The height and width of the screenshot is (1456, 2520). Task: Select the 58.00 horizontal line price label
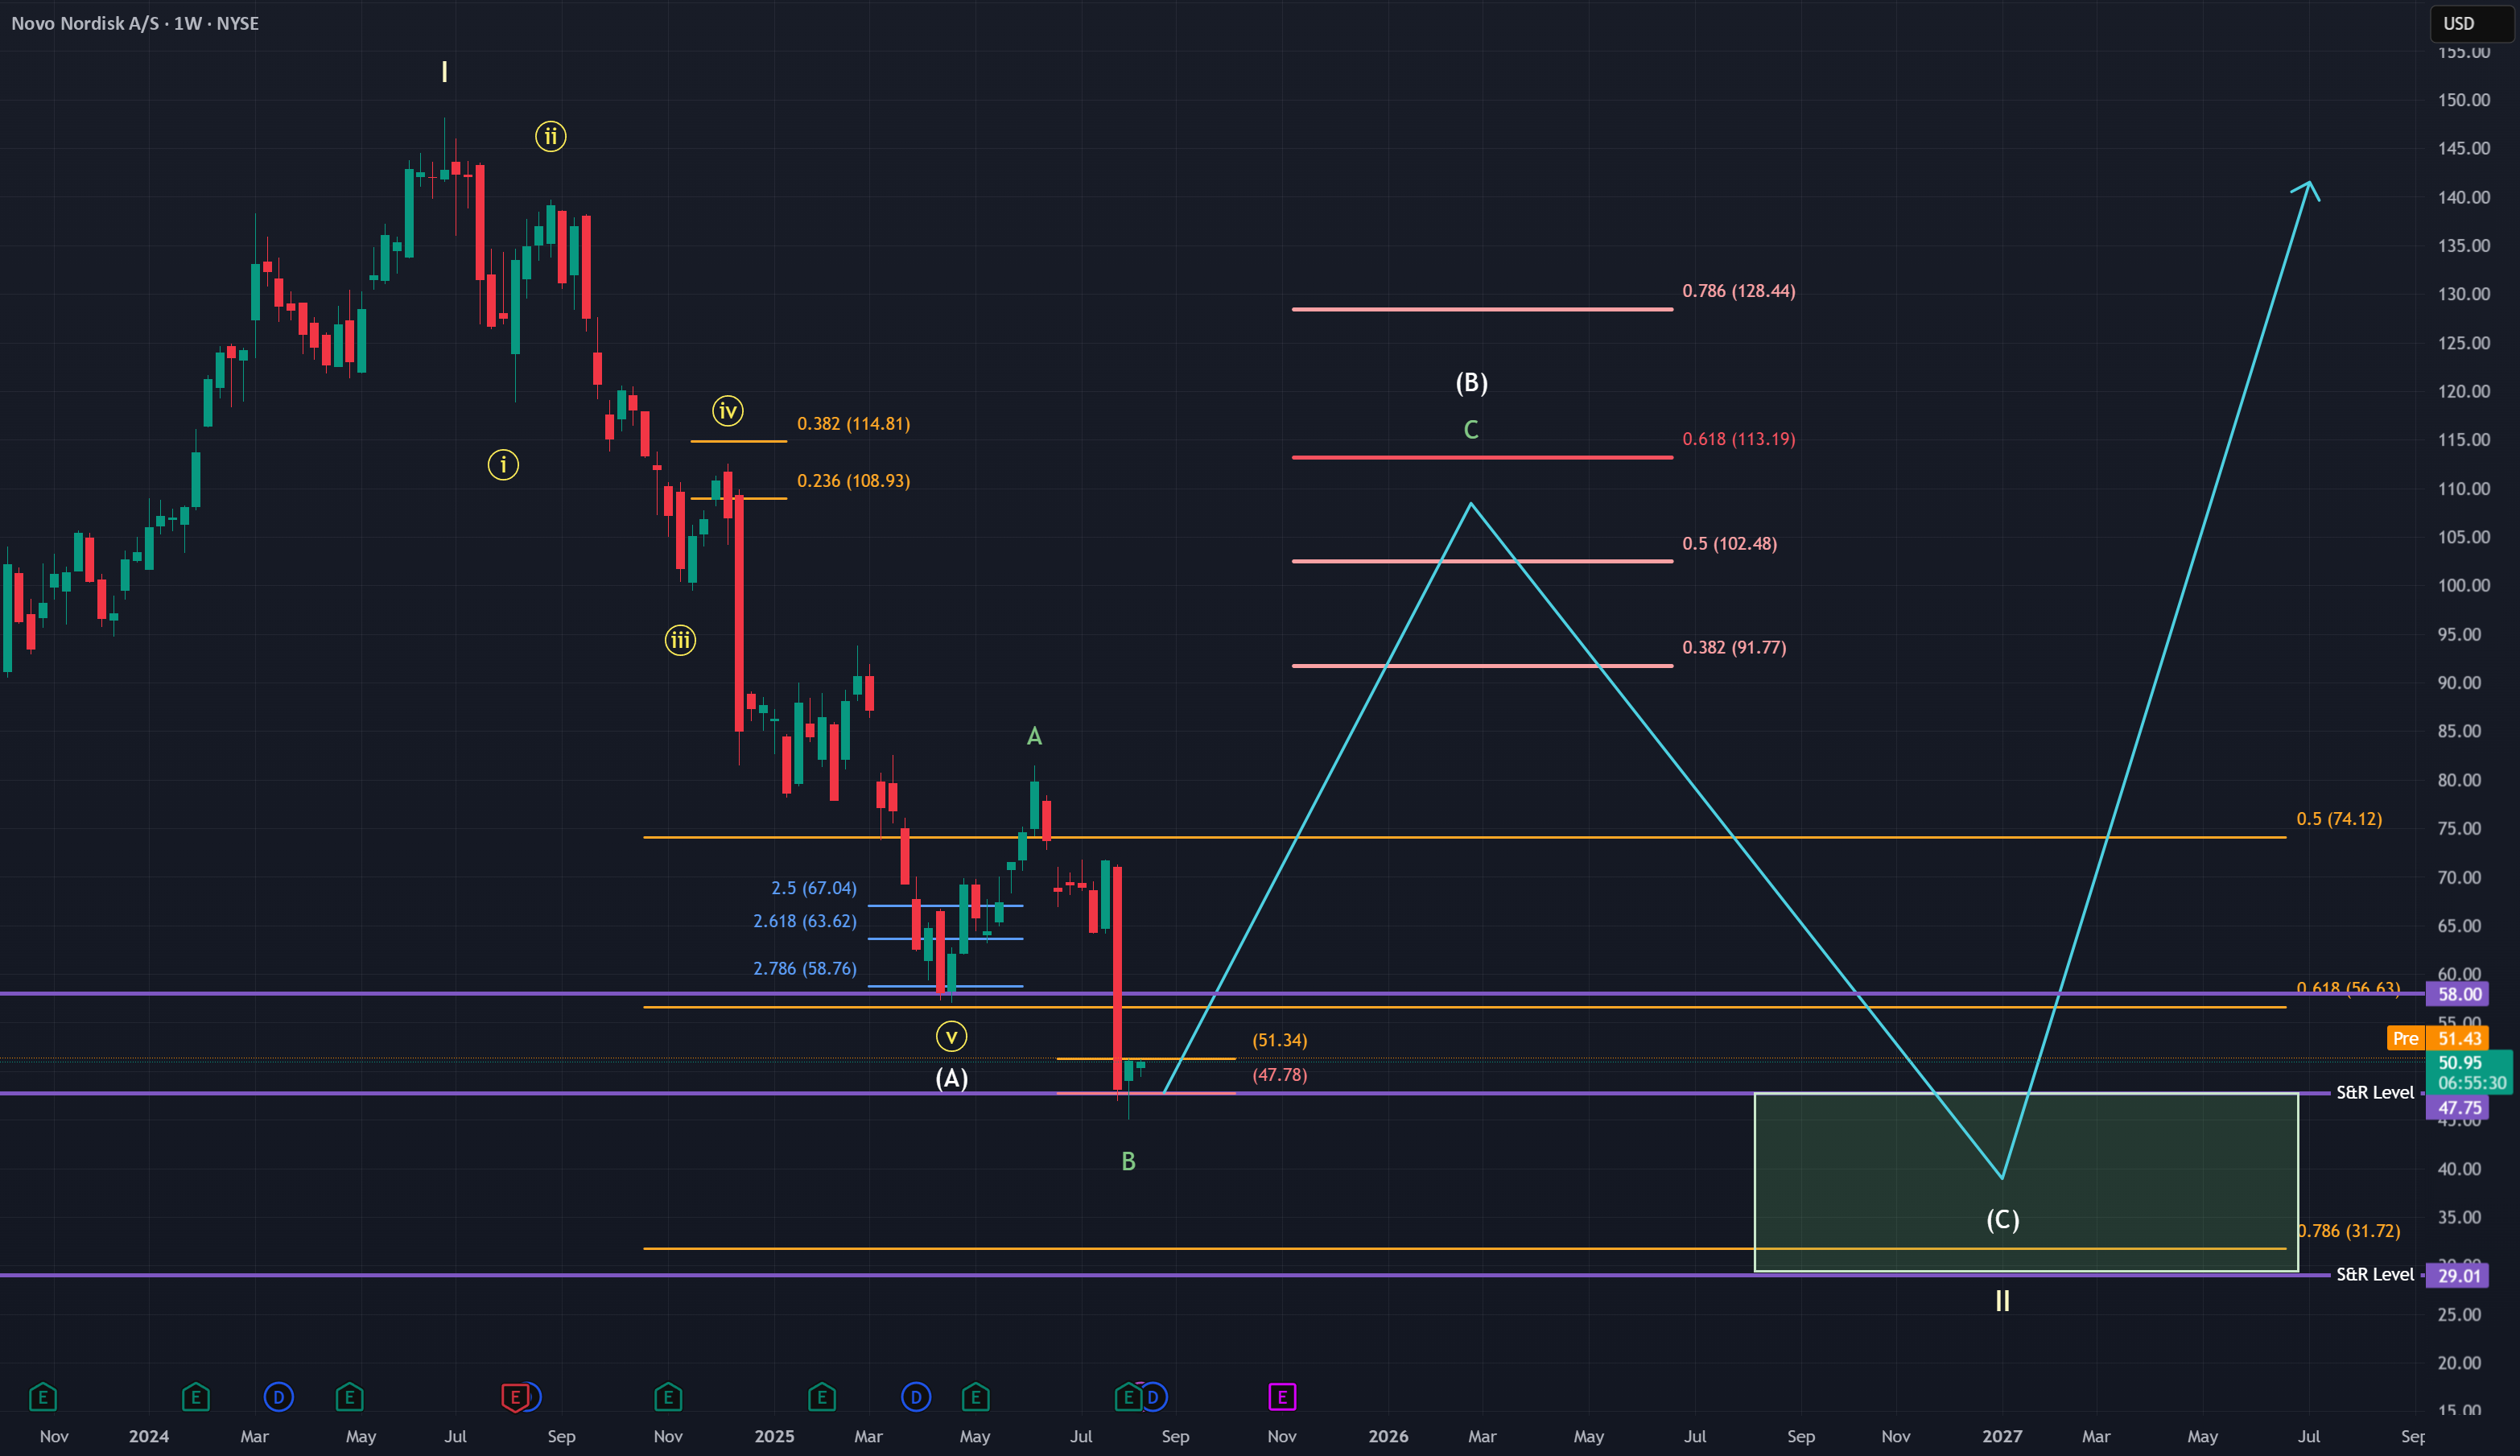point(2459,994)
